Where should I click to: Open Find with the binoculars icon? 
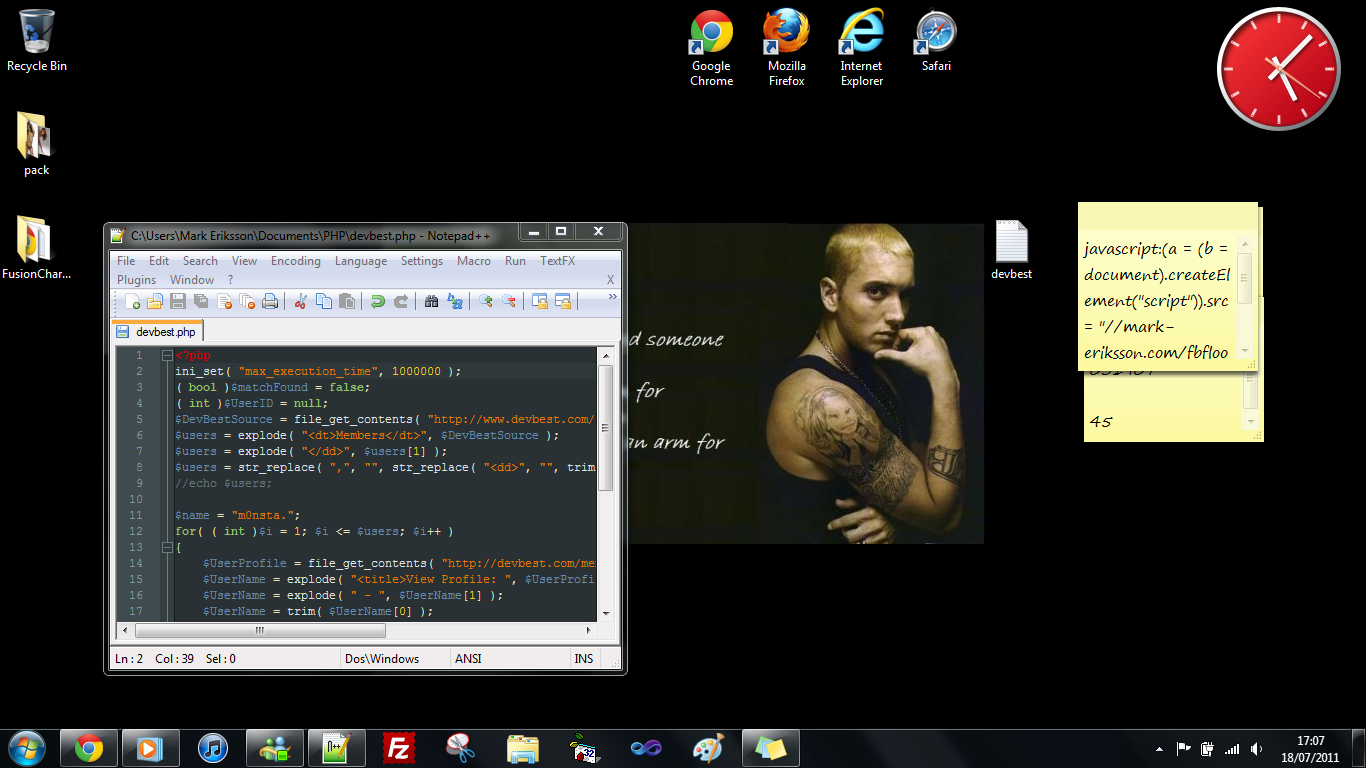click(431, 301)
